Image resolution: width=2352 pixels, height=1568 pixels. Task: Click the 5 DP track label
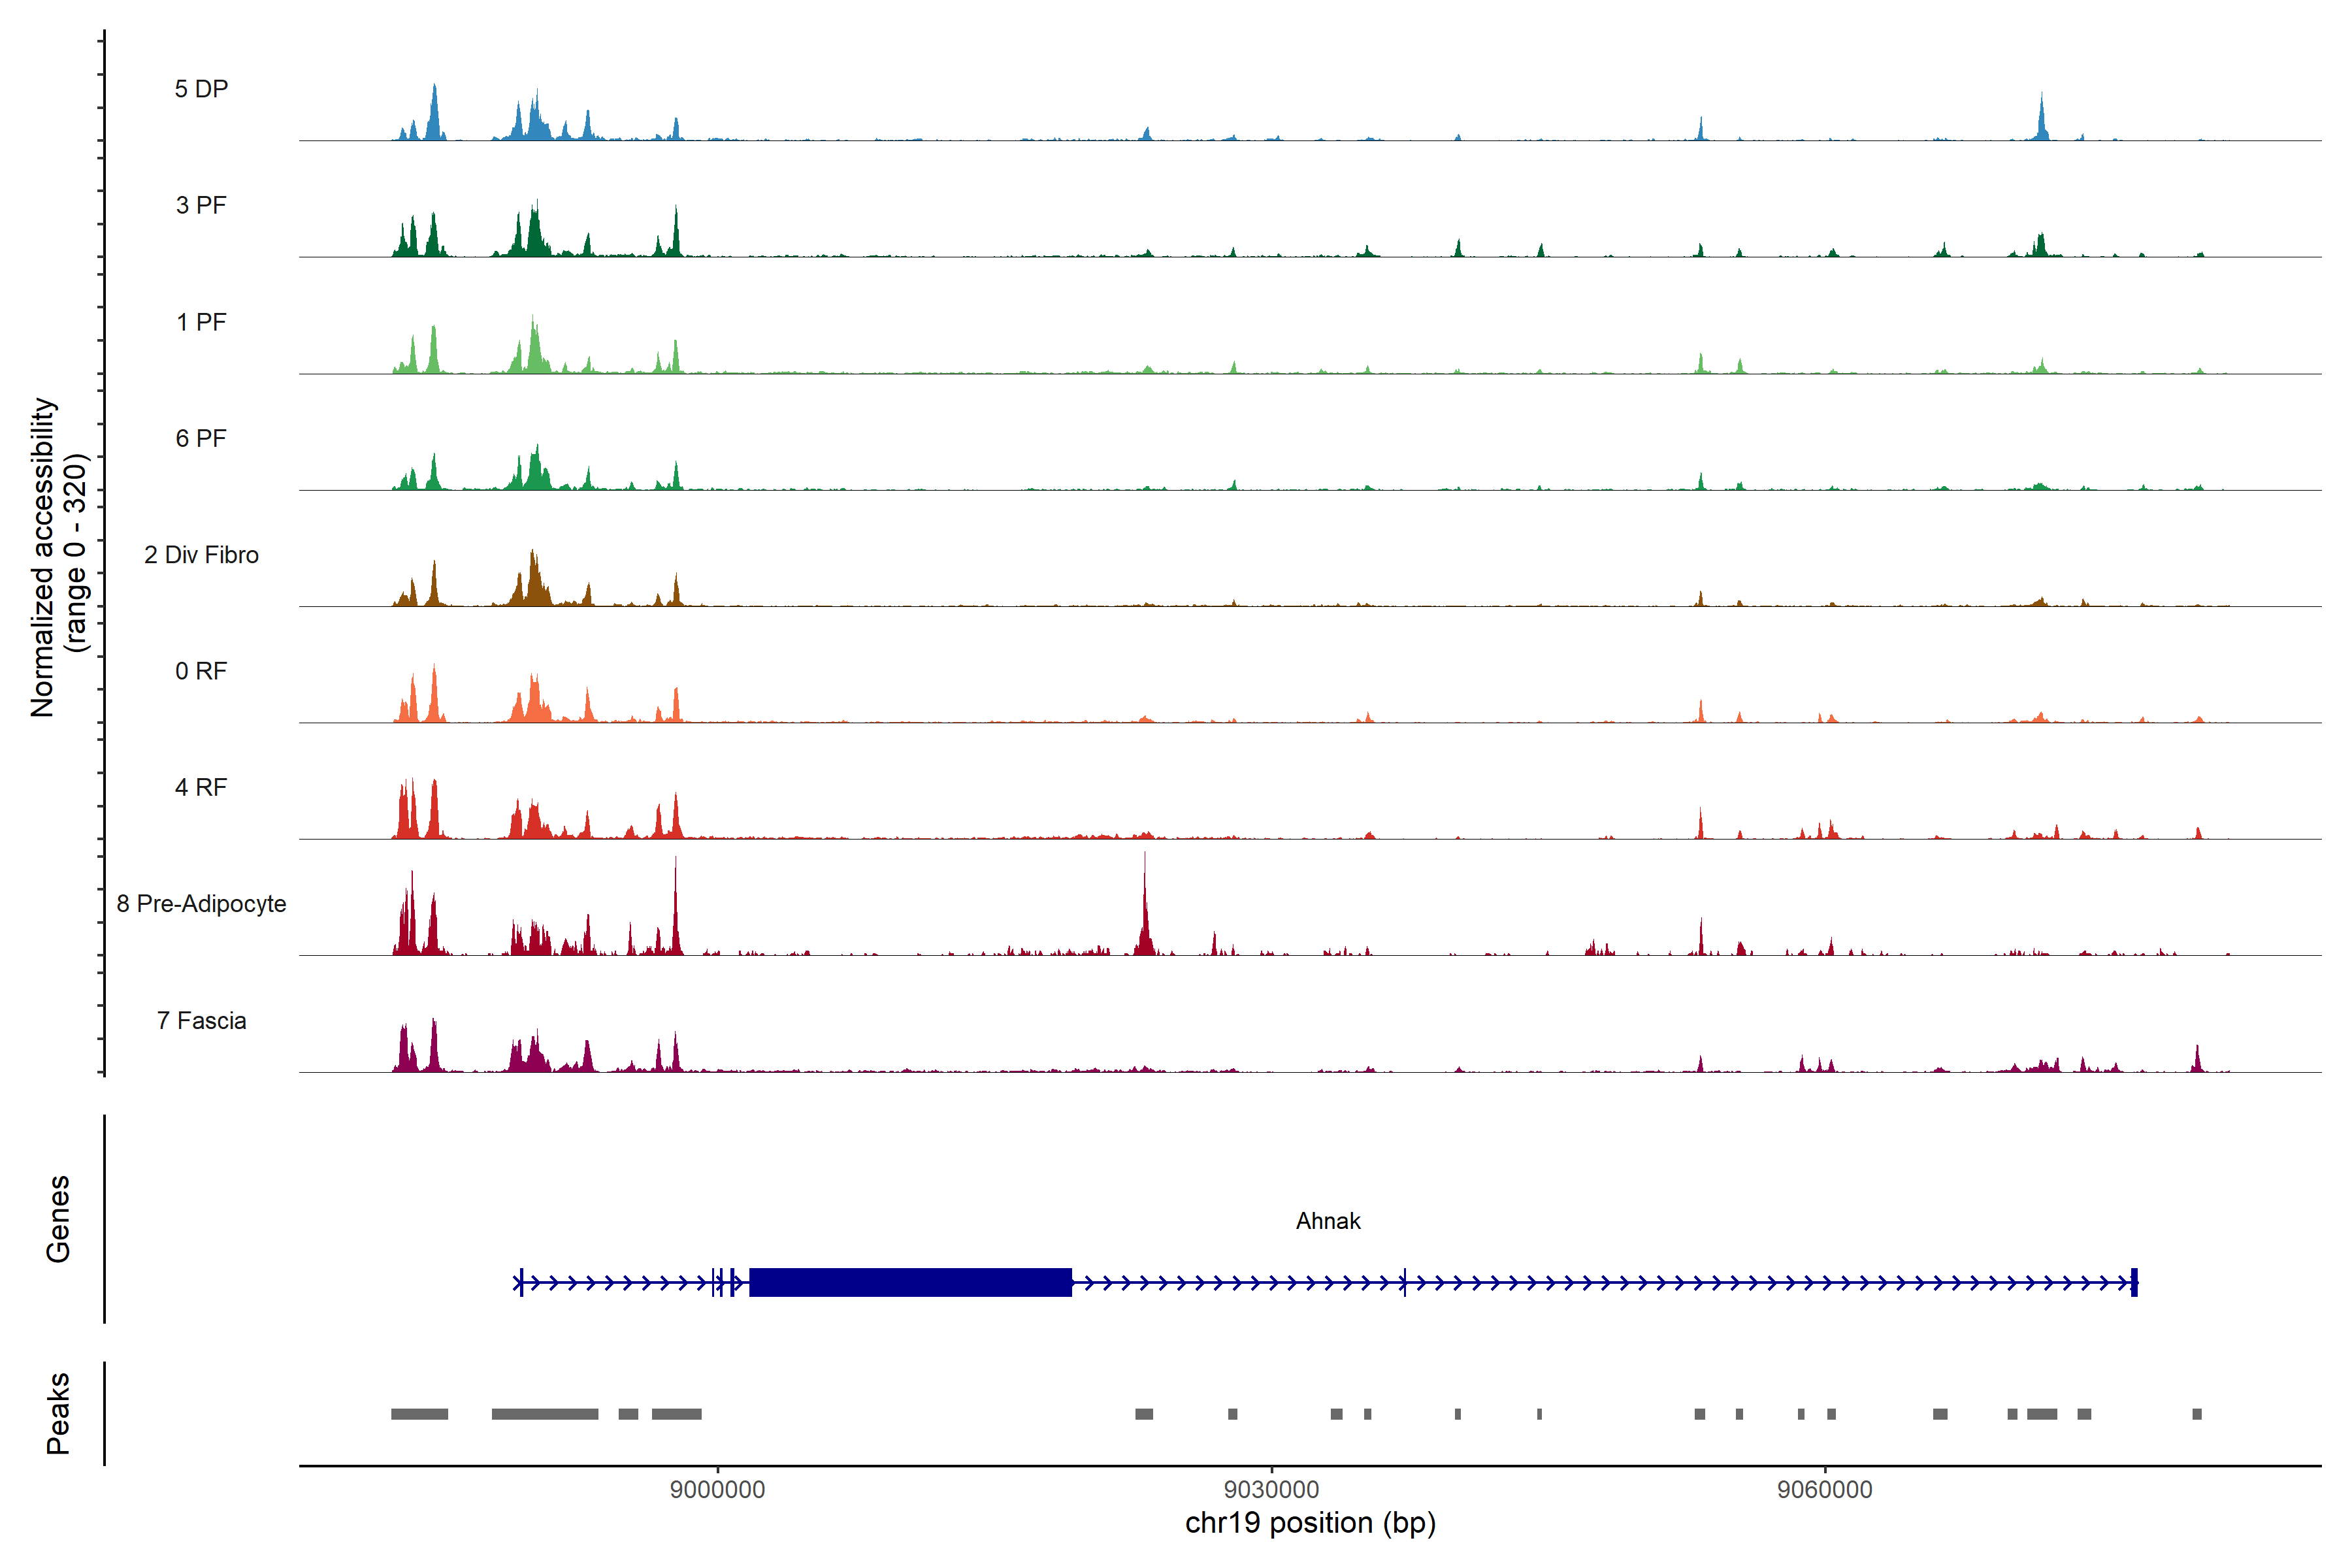201,89
